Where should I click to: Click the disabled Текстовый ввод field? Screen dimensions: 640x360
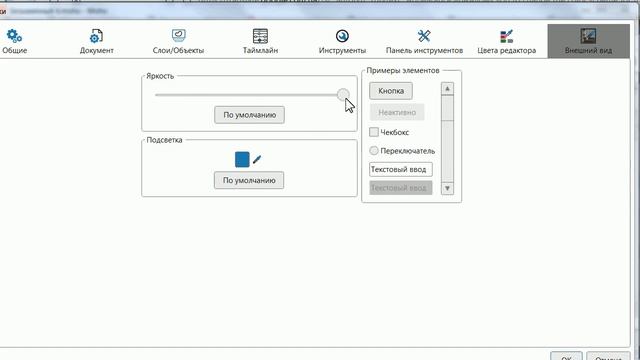click(x=401, y=188)
